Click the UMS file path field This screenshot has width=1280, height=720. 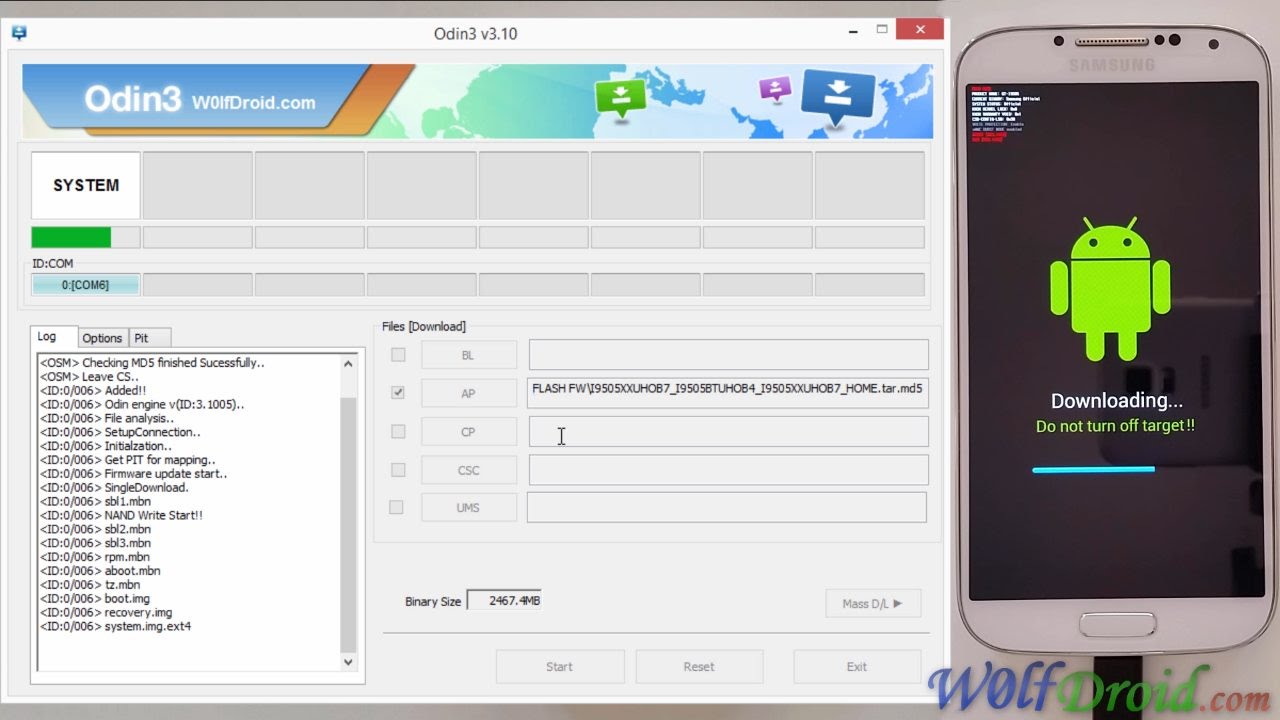click(727, 508)
